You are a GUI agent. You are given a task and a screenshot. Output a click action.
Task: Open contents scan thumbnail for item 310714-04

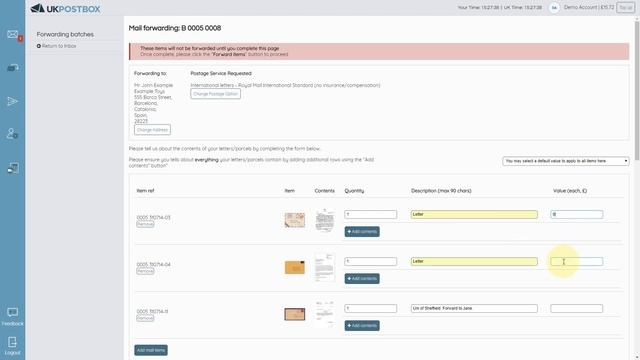point(325,267)
